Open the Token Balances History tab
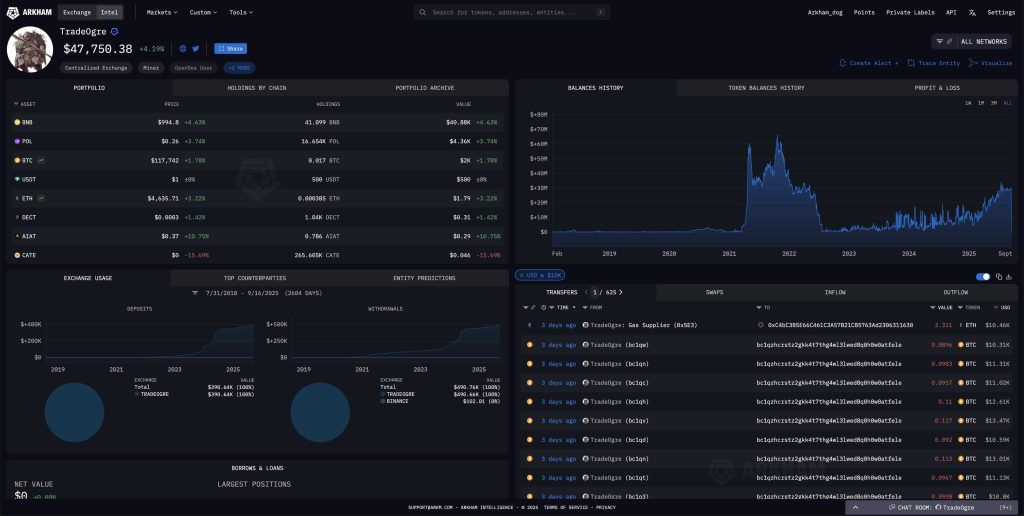This screenshot has height=516, width=1024. pyautogui.click(x=765, y=88)
